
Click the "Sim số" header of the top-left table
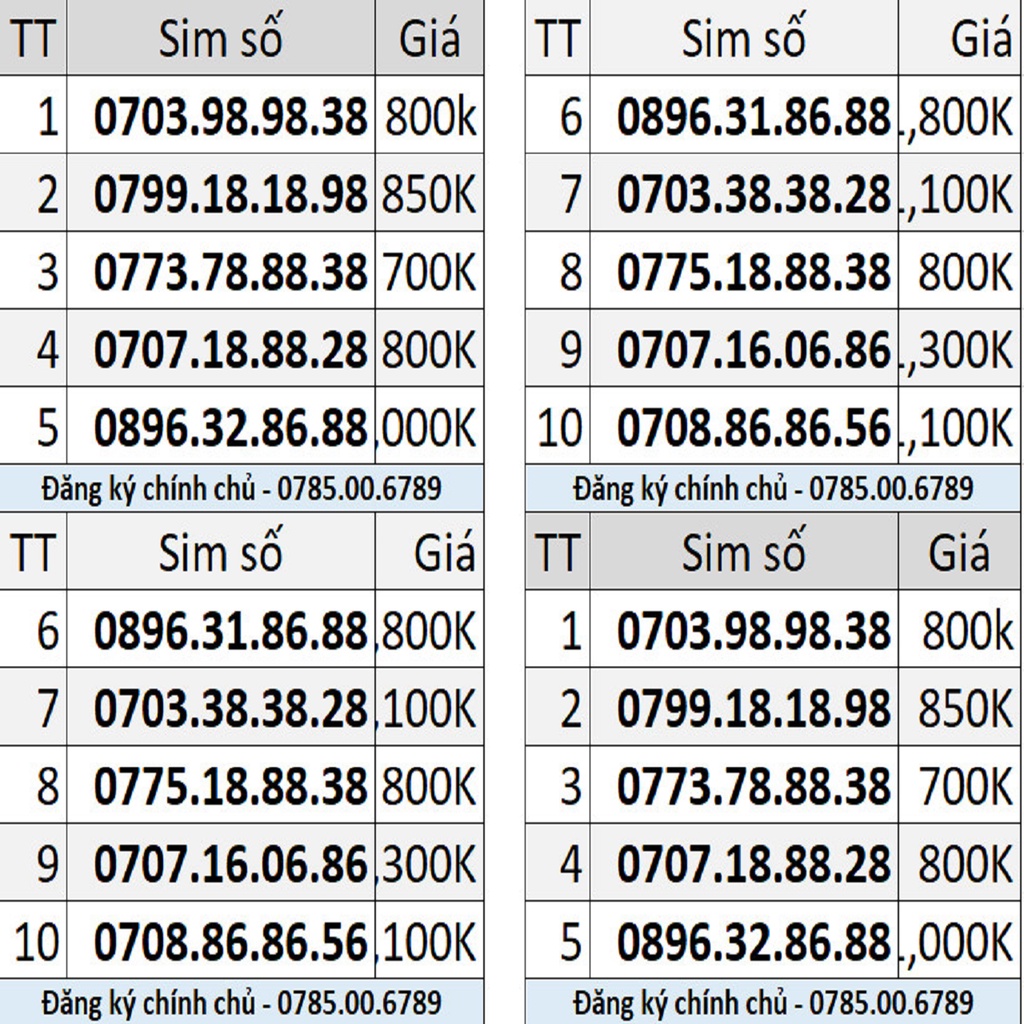pos(221,37)
